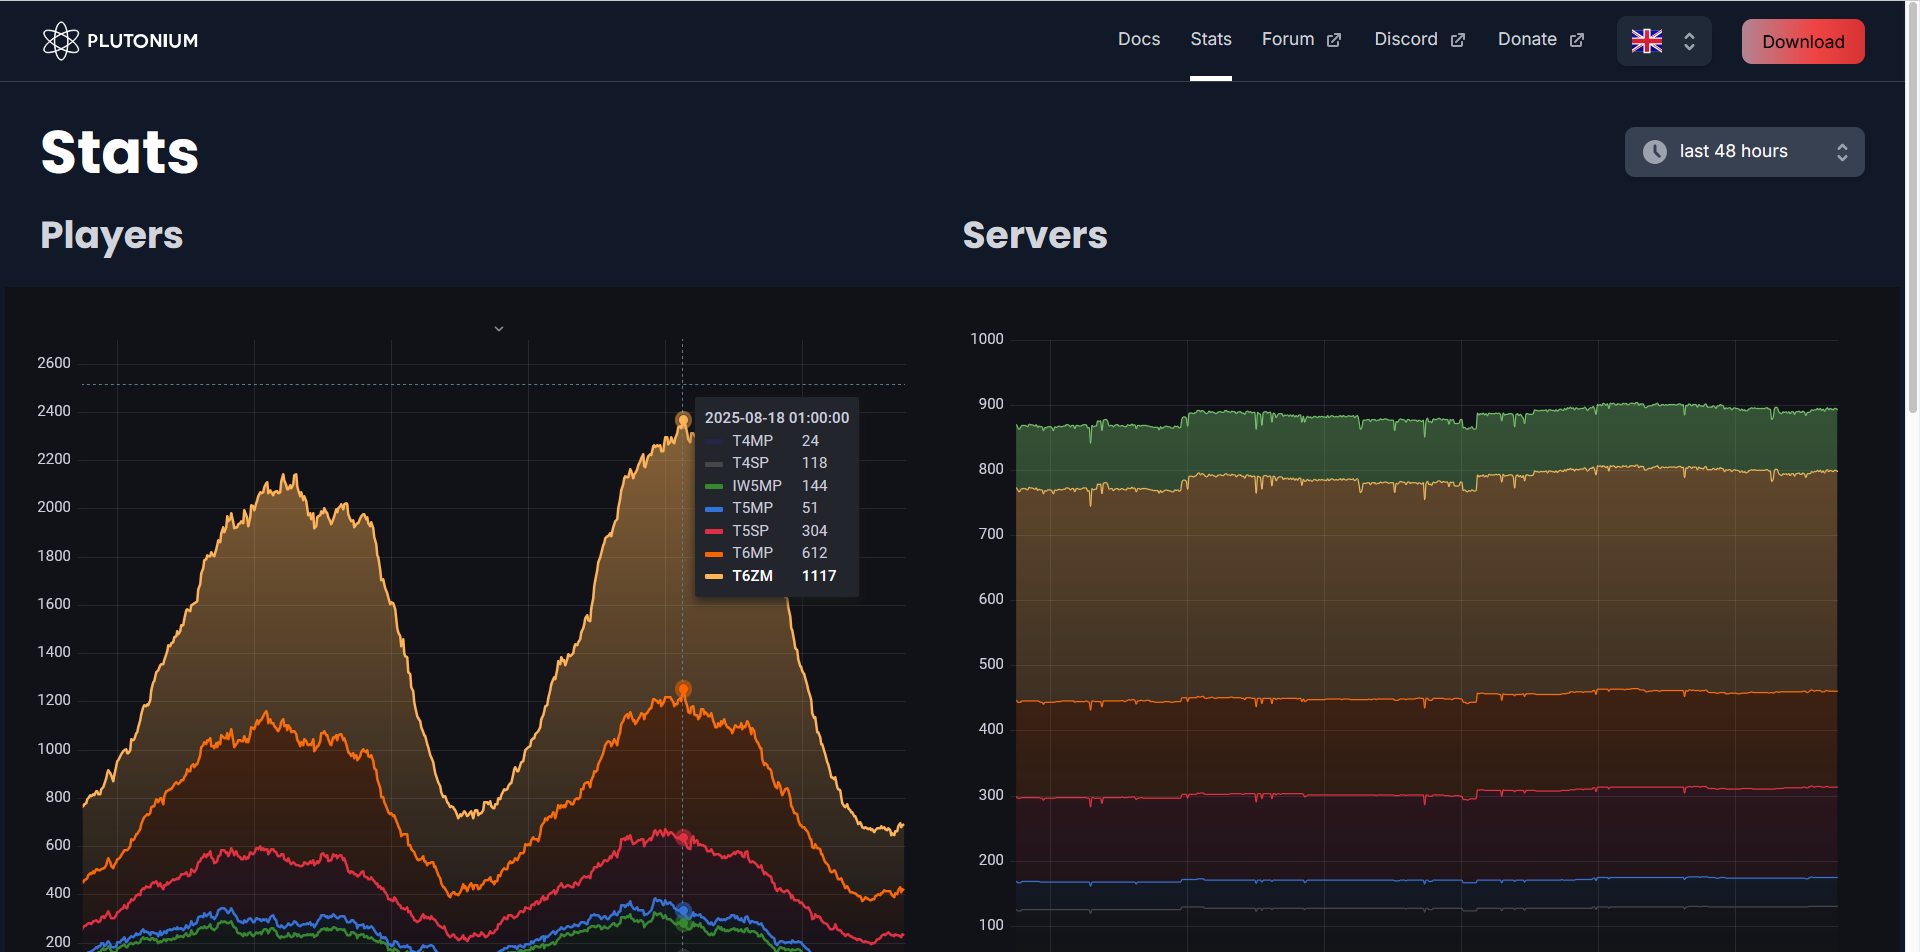The width and height of the screenshot is (1920, 952).
Task: Click the external link icon beside Discord
Action: [x=1457, y=40]
